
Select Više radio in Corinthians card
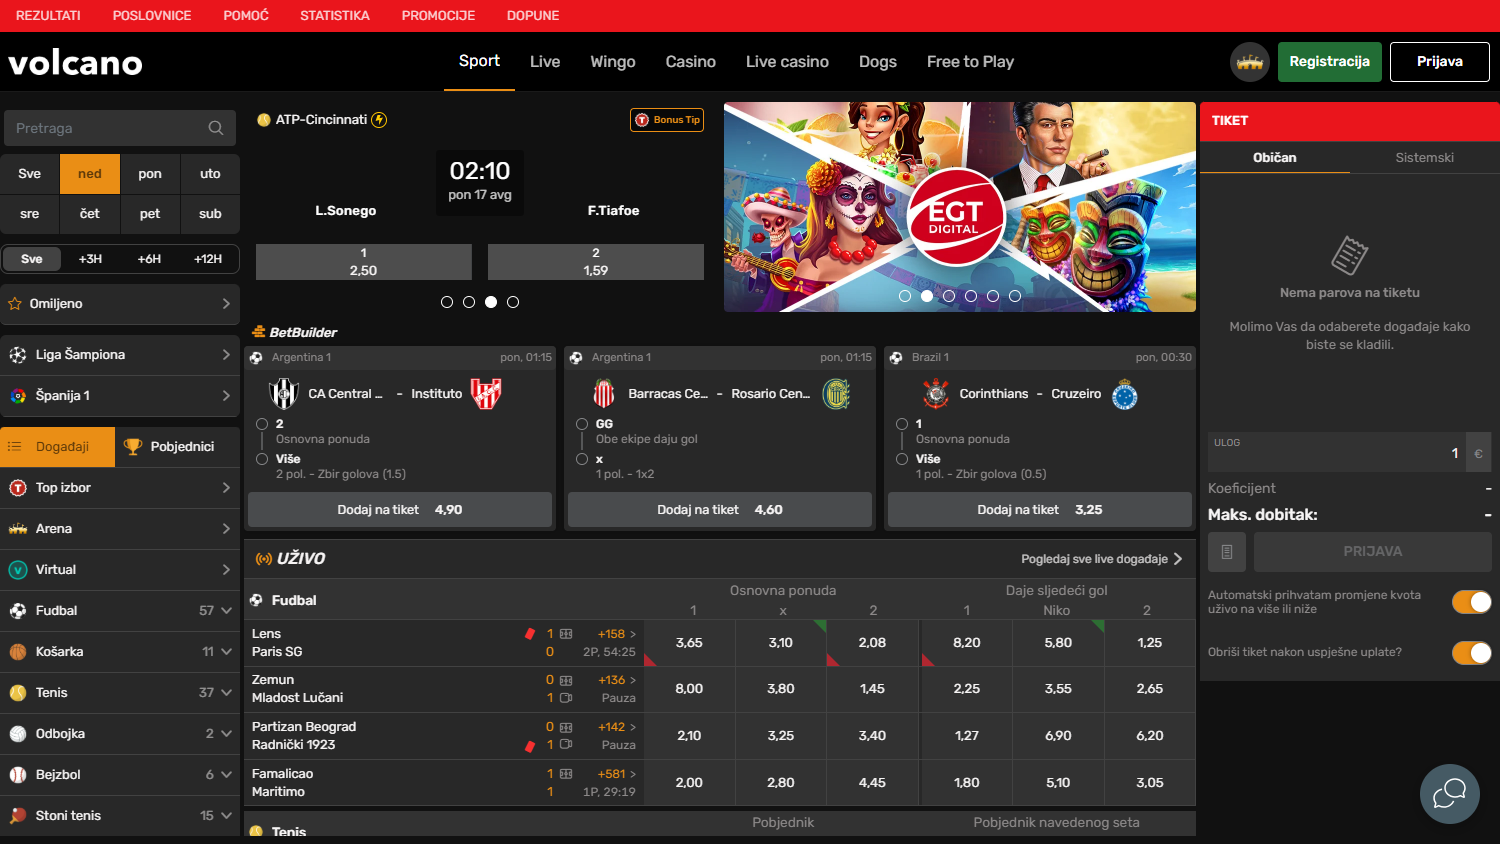(x=902, y=459)
